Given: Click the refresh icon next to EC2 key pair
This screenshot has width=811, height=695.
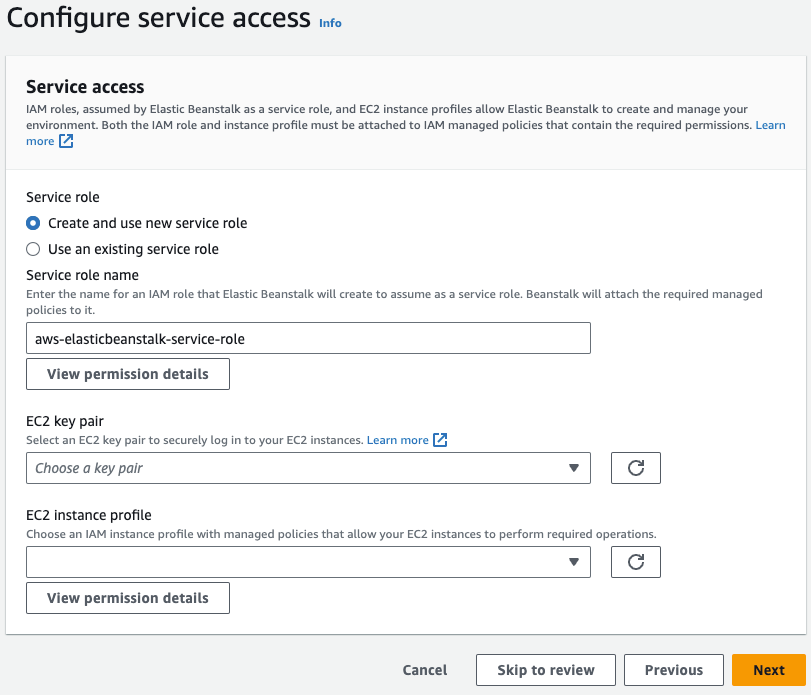Looking at the screenshot, I should (x=635, y=467).
